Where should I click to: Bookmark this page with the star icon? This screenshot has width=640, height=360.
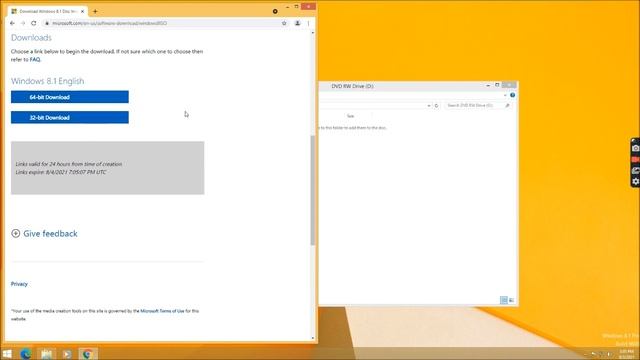click(284, 23)
